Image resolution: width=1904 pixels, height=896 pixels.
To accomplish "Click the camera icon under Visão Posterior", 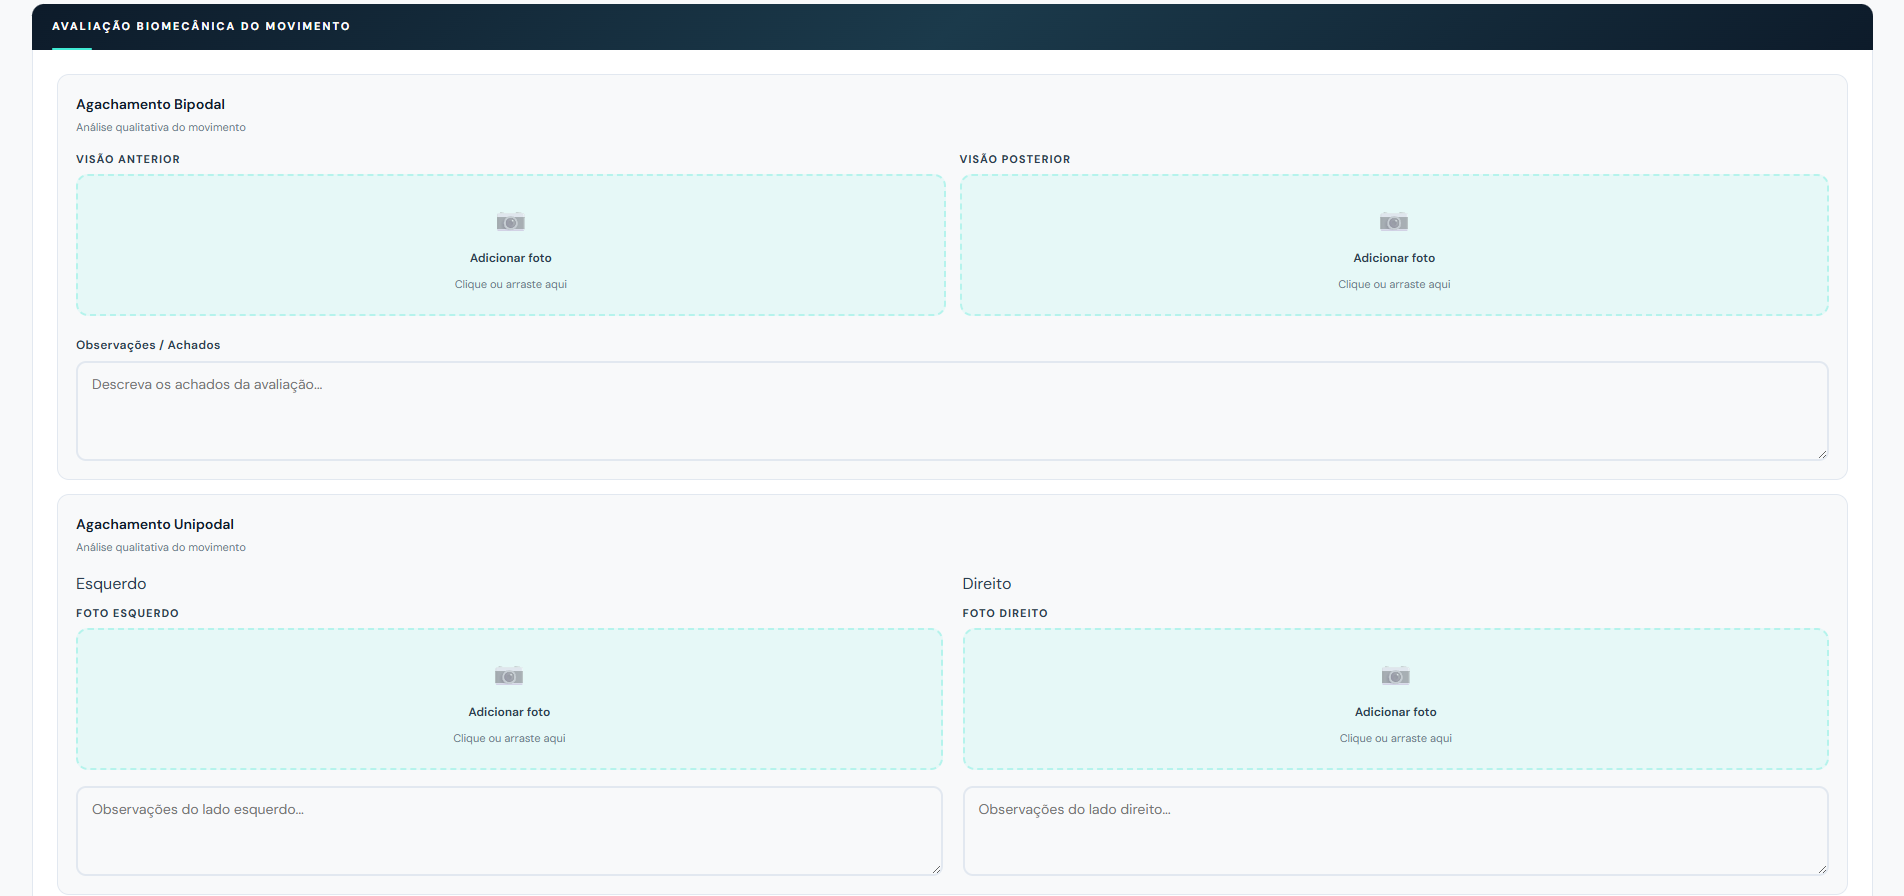I will pos(1393,222).
